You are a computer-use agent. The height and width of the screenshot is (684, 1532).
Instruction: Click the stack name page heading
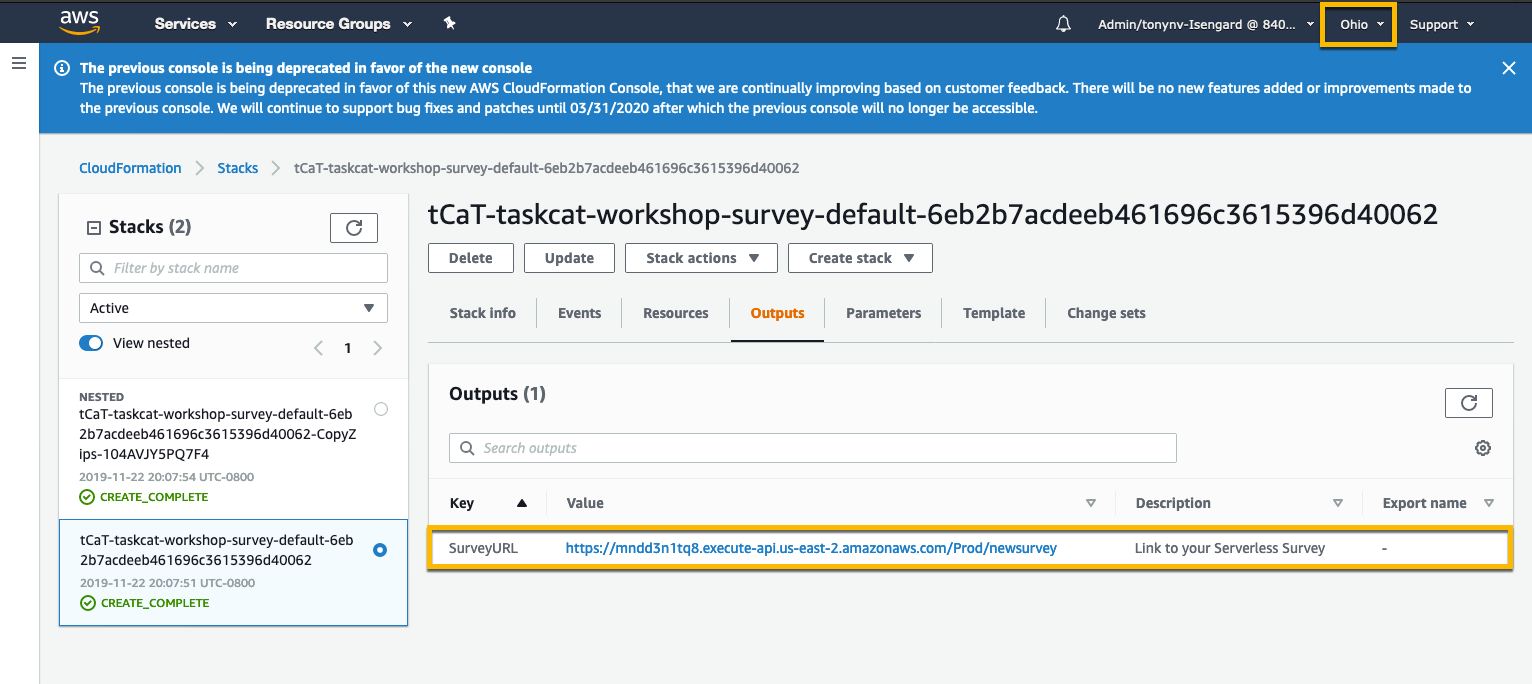point(933,213)
